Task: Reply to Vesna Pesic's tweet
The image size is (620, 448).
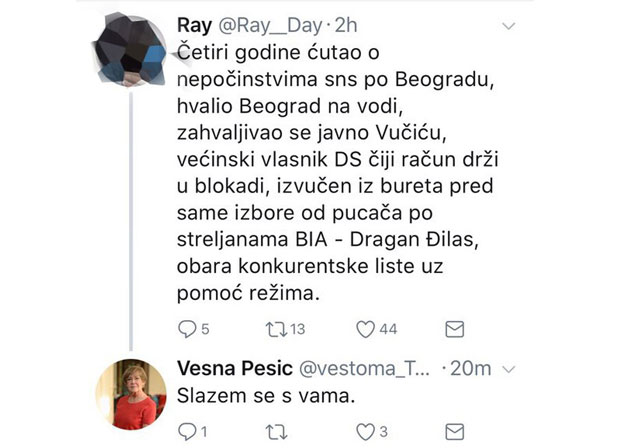Action: point(186,431)
